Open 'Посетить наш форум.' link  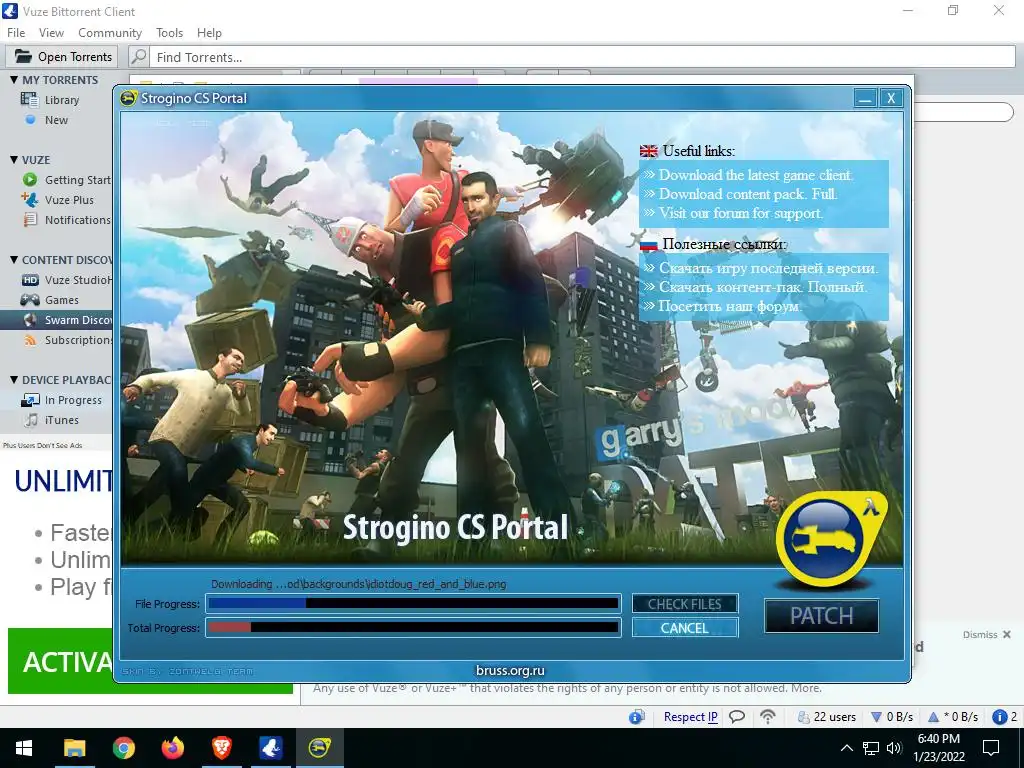pyautogui.click(x=729, y=306)
